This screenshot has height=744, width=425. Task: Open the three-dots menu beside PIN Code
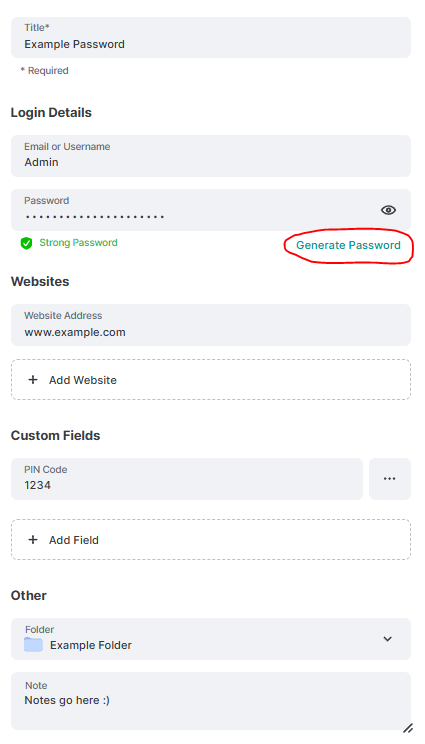pos(389,479)
